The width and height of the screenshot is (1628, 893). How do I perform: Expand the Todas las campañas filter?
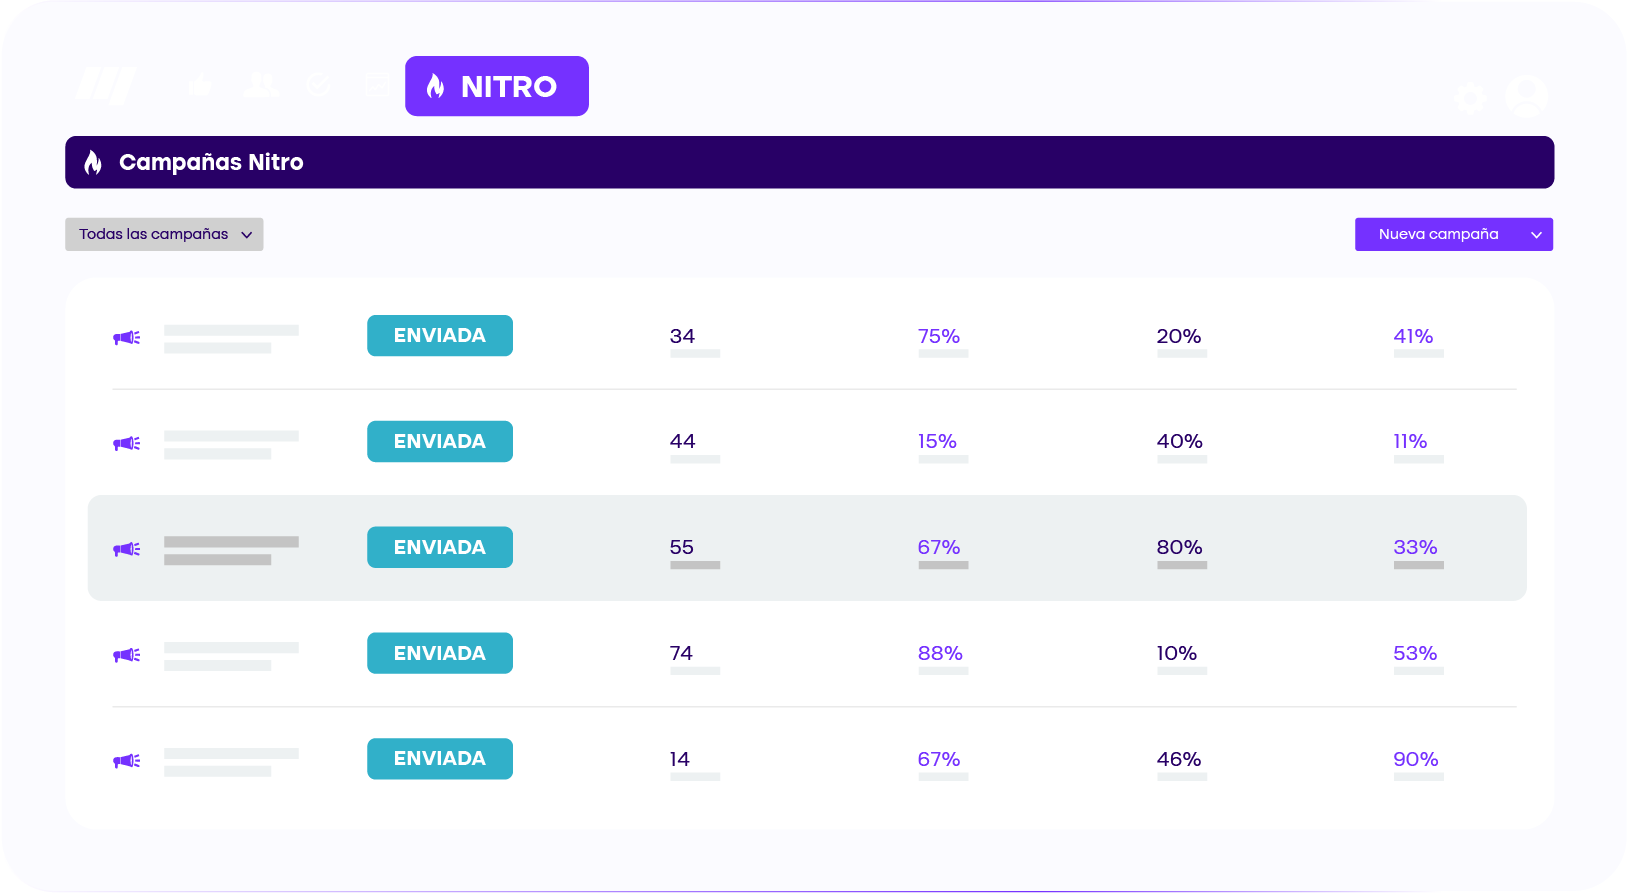point(164,234)
